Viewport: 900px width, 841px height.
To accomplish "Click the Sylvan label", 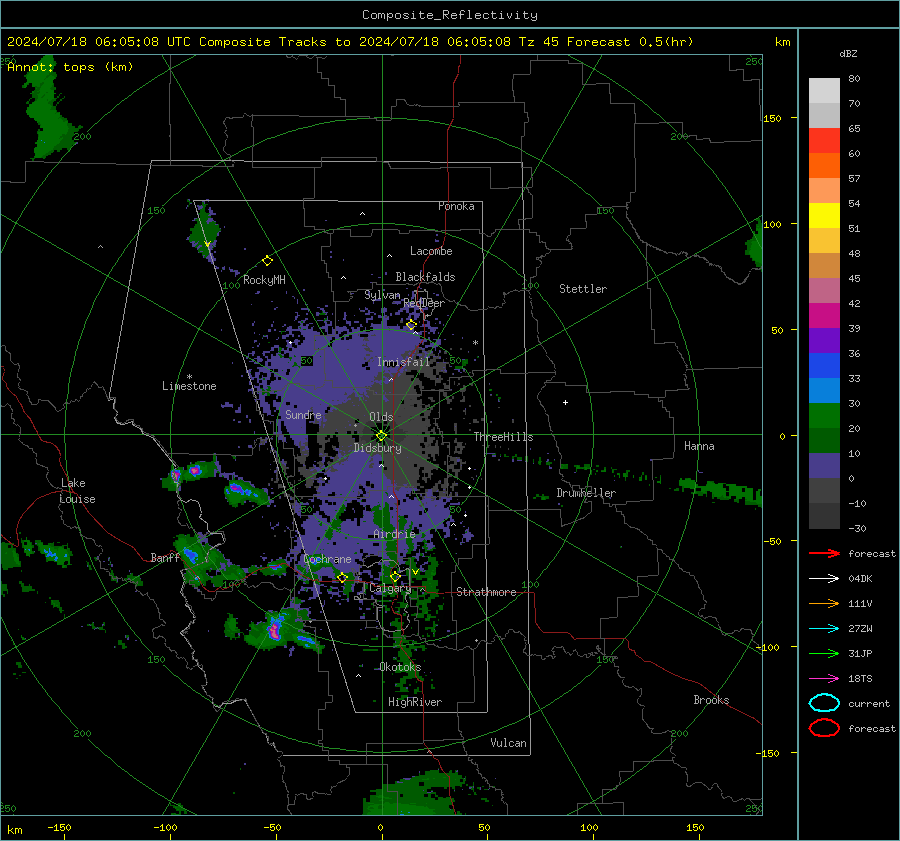I will (382, 295).
